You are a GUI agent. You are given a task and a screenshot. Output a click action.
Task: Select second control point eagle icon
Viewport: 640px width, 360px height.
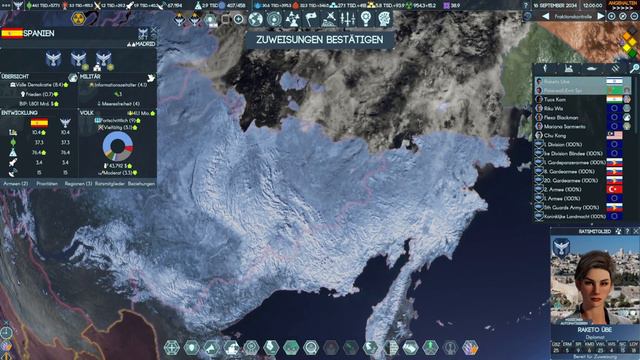(x=78, y=60)
